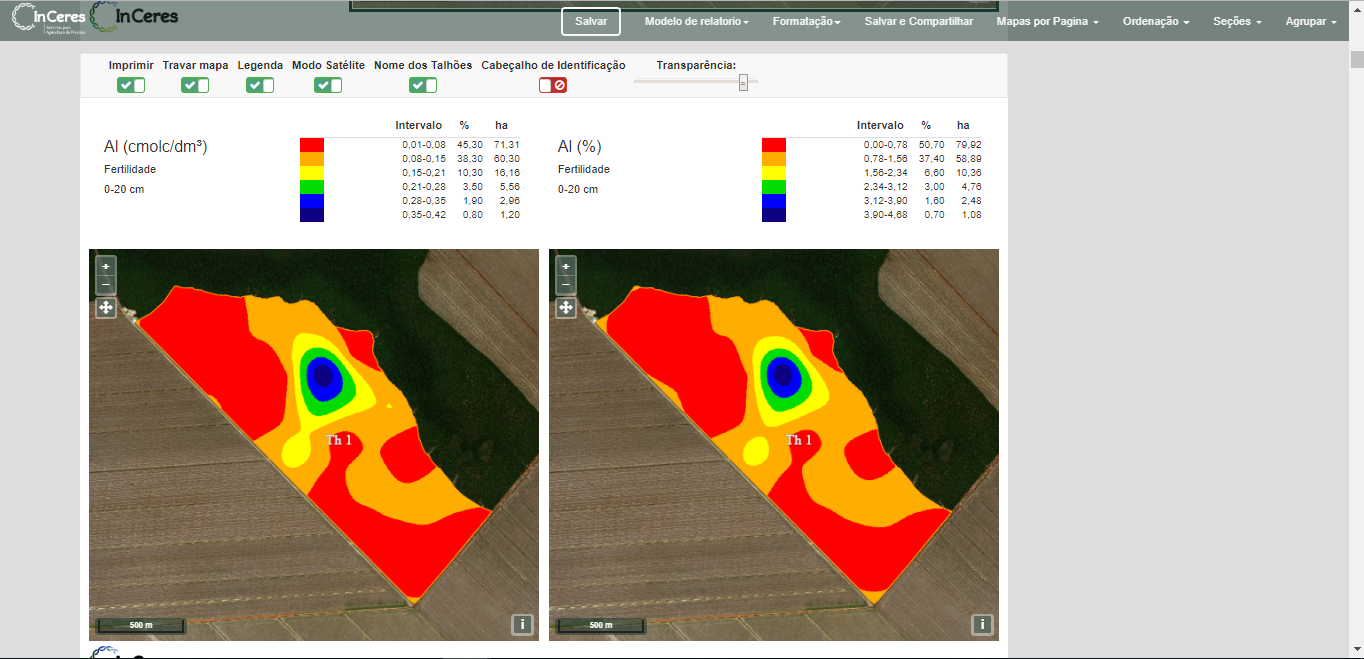Open the Formatação dropdown
The height and width of the screenshot is (659, 1364).
pyautogui.click(x=806, y=21)
